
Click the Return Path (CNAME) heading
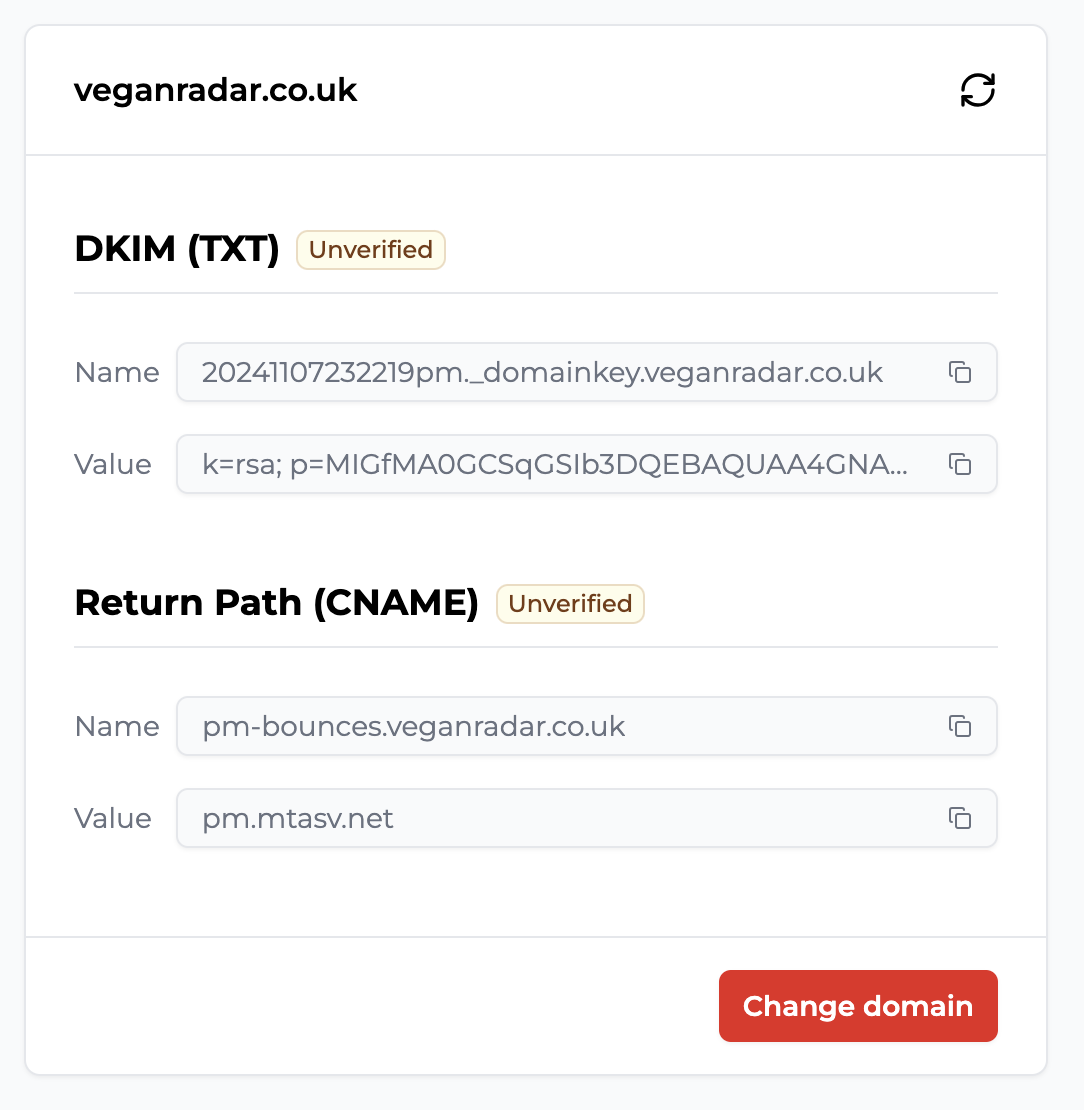coord(277,603)
